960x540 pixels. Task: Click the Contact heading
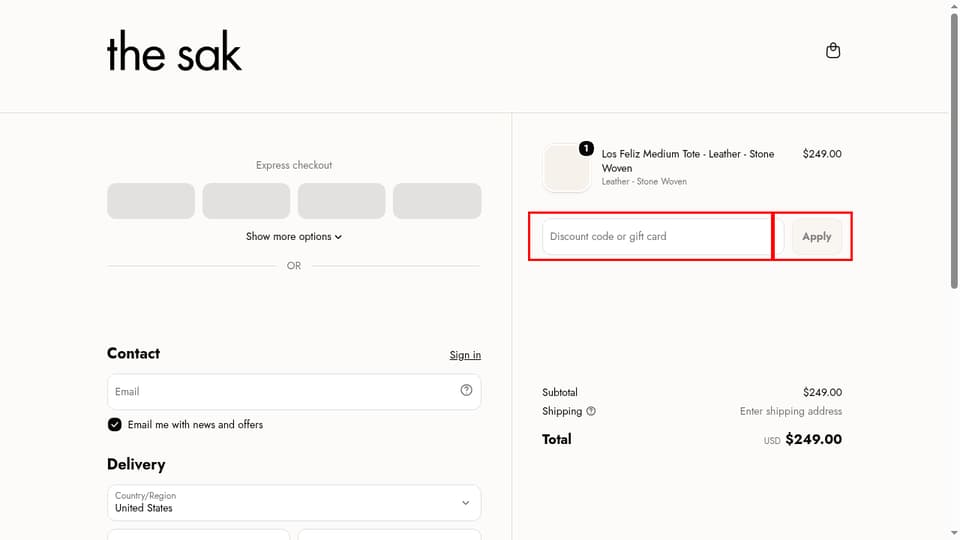[x=133, y=354]
